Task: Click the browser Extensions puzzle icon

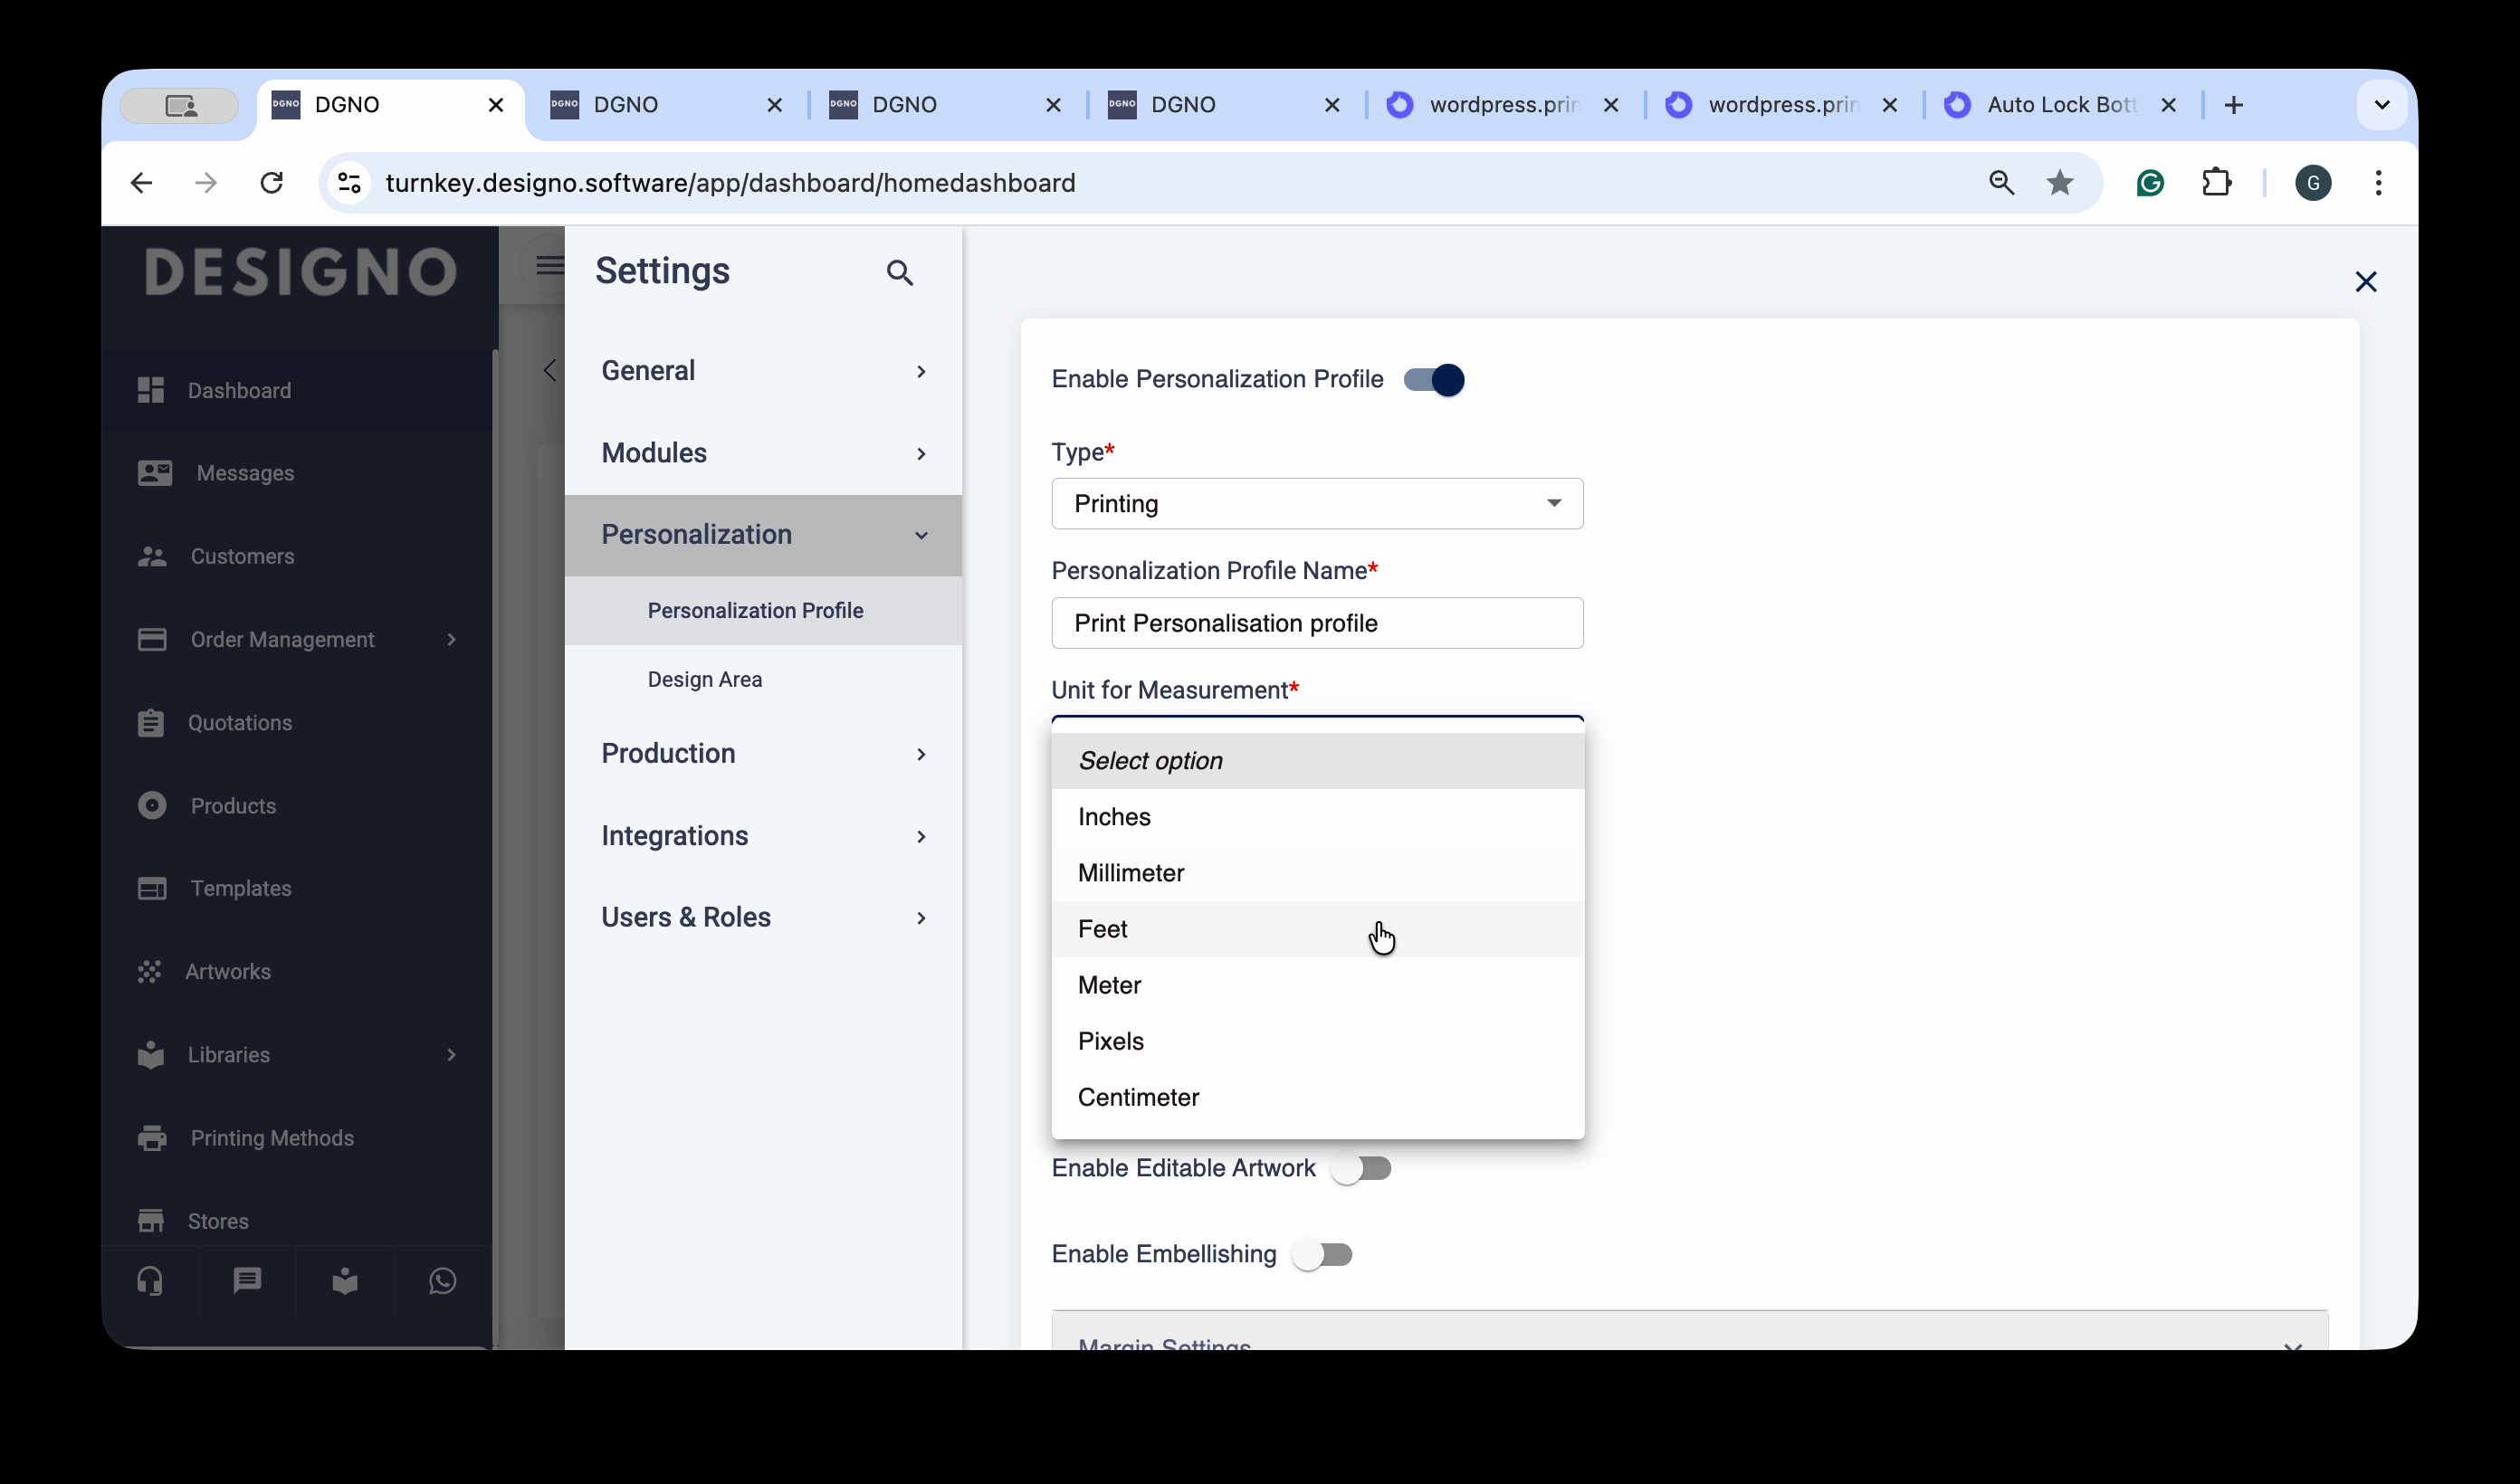Action: (2217, 183)
